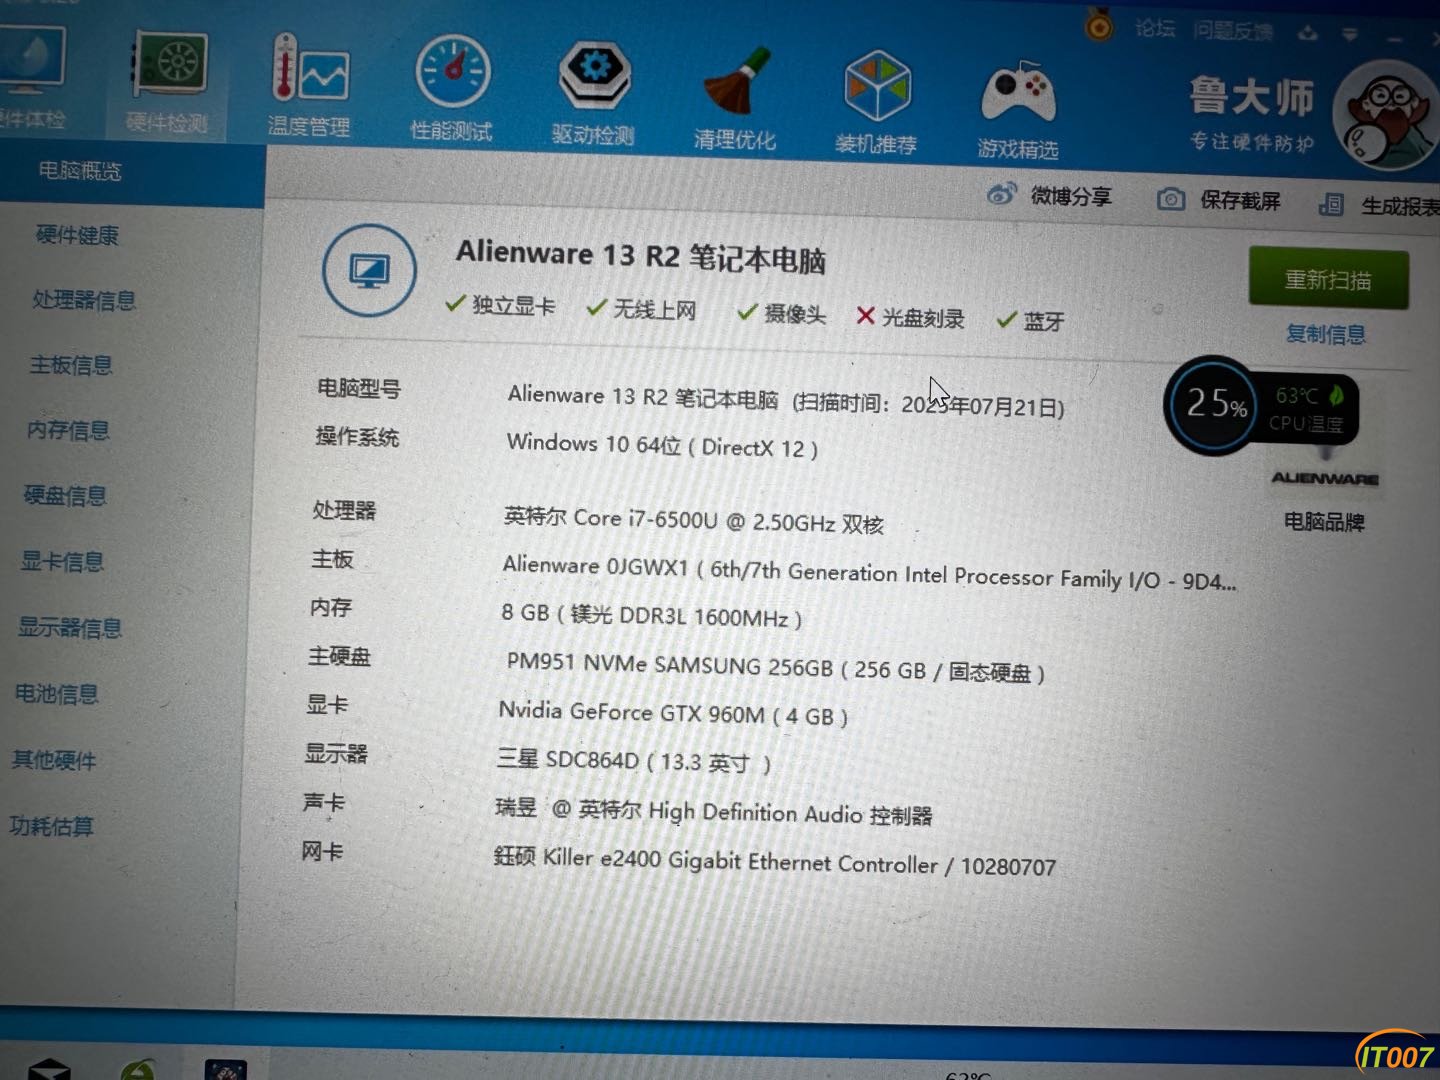Share via 微博分享
1440x1080 pixels.
coord(1049,195)
